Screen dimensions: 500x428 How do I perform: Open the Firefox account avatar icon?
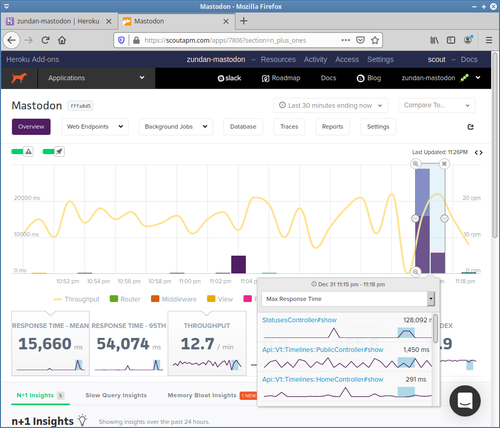point(468,40)
